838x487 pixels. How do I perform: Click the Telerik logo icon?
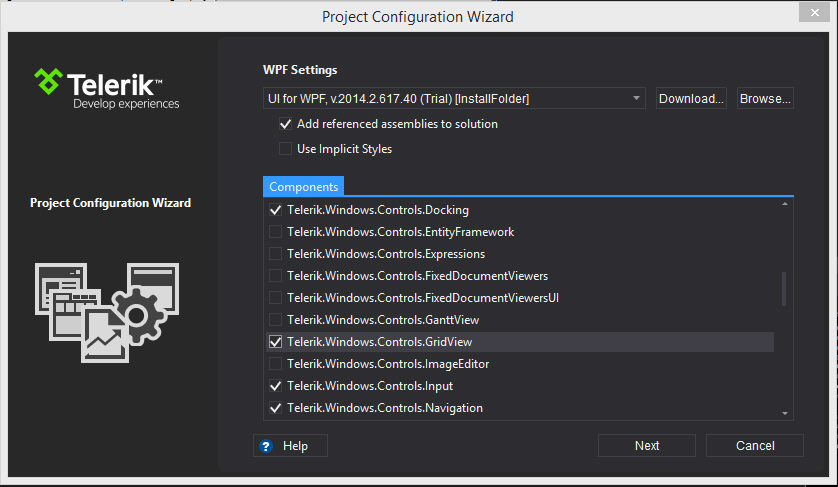click(49, 81)
